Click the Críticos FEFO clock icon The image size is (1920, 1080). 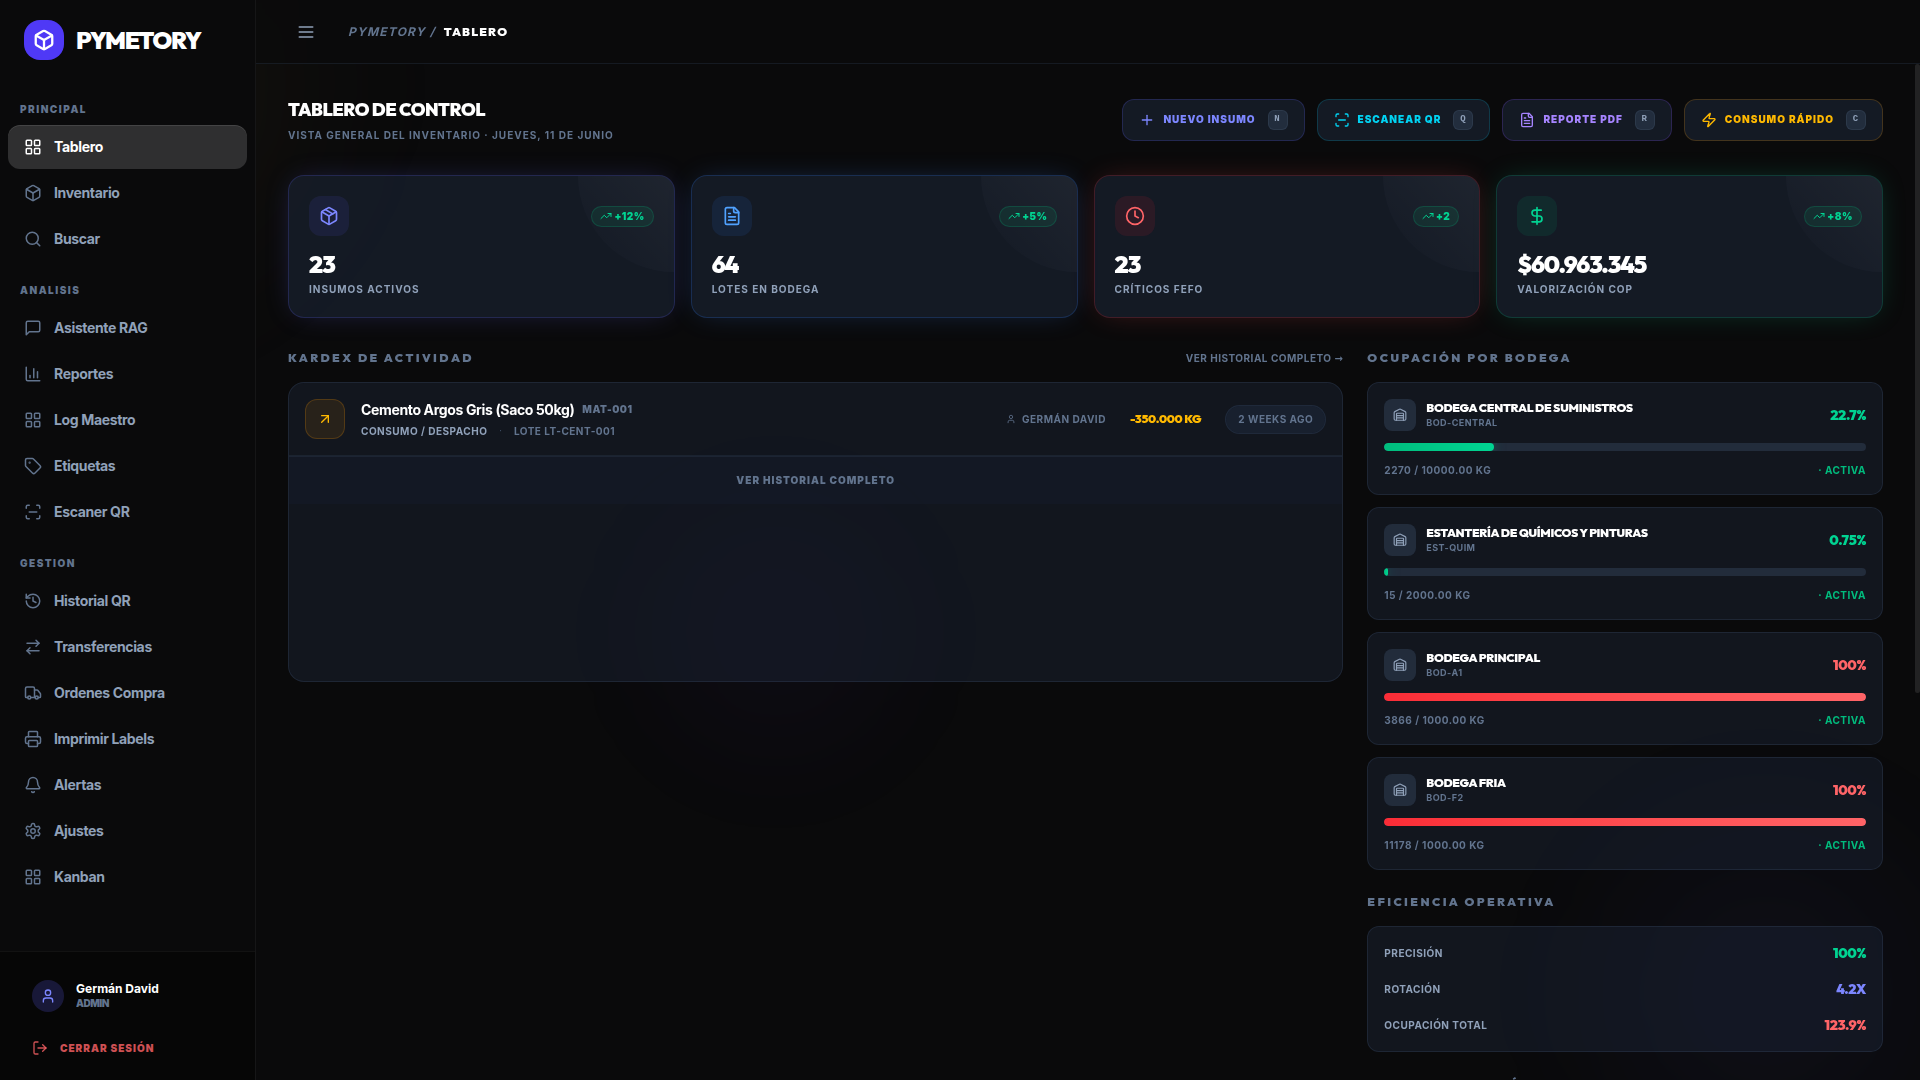point(1135,216)
